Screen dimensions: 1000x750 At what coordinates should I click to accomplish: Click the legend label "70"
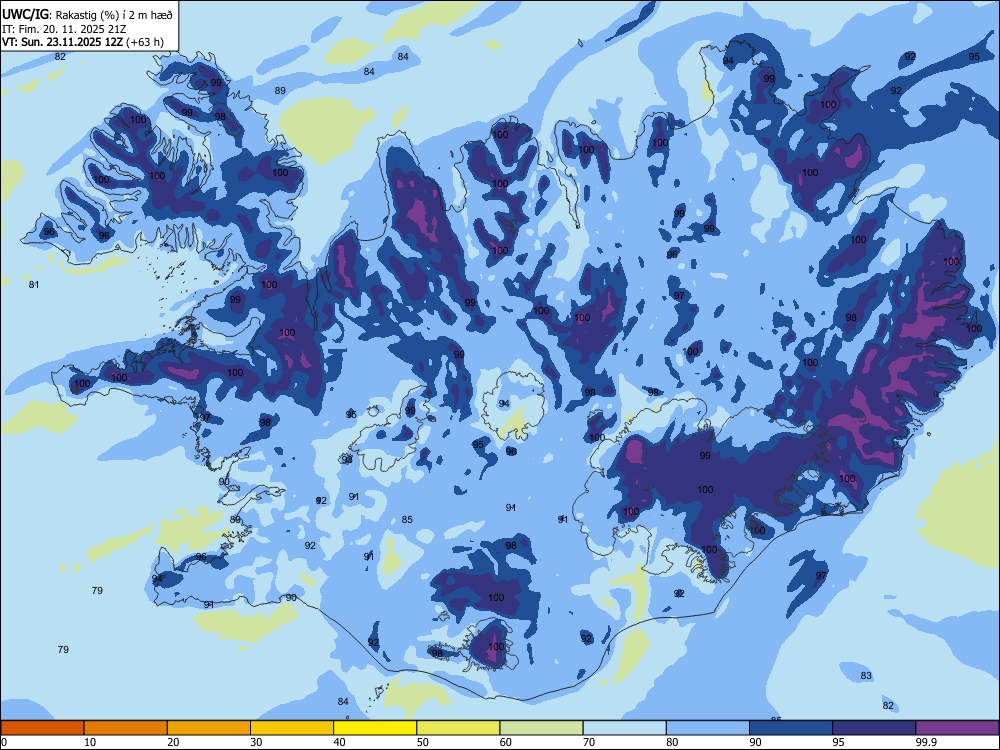pos(589,742)
